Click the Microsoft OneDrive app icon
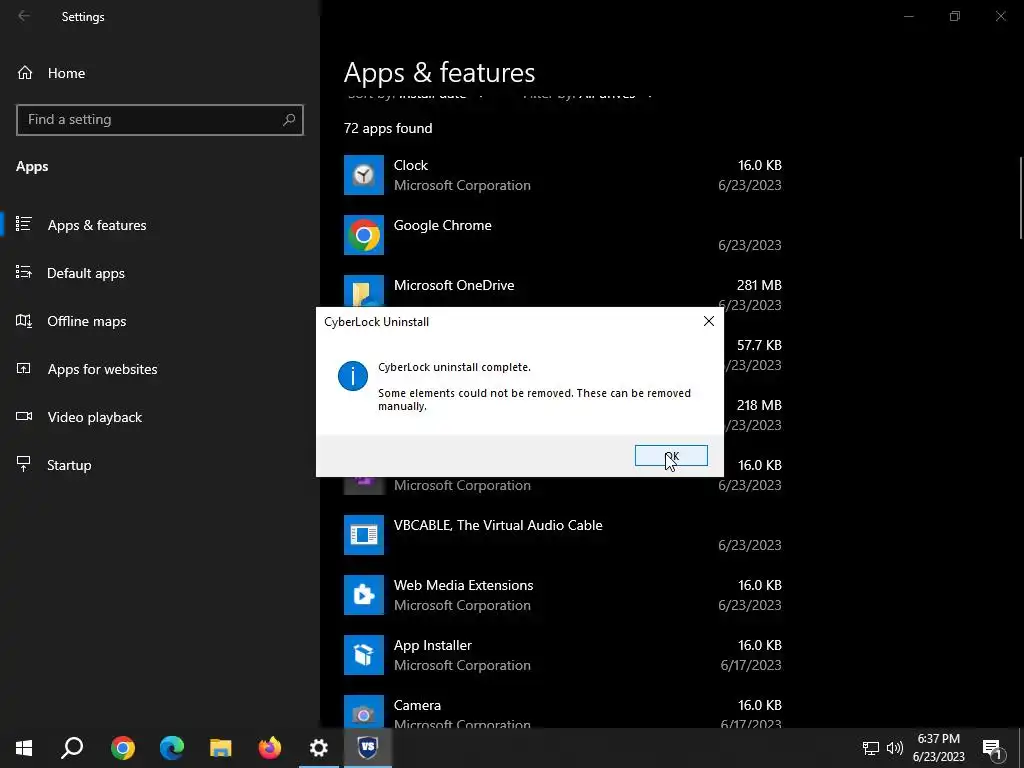Screen dimensions: 1024x768 pos(364,291)
